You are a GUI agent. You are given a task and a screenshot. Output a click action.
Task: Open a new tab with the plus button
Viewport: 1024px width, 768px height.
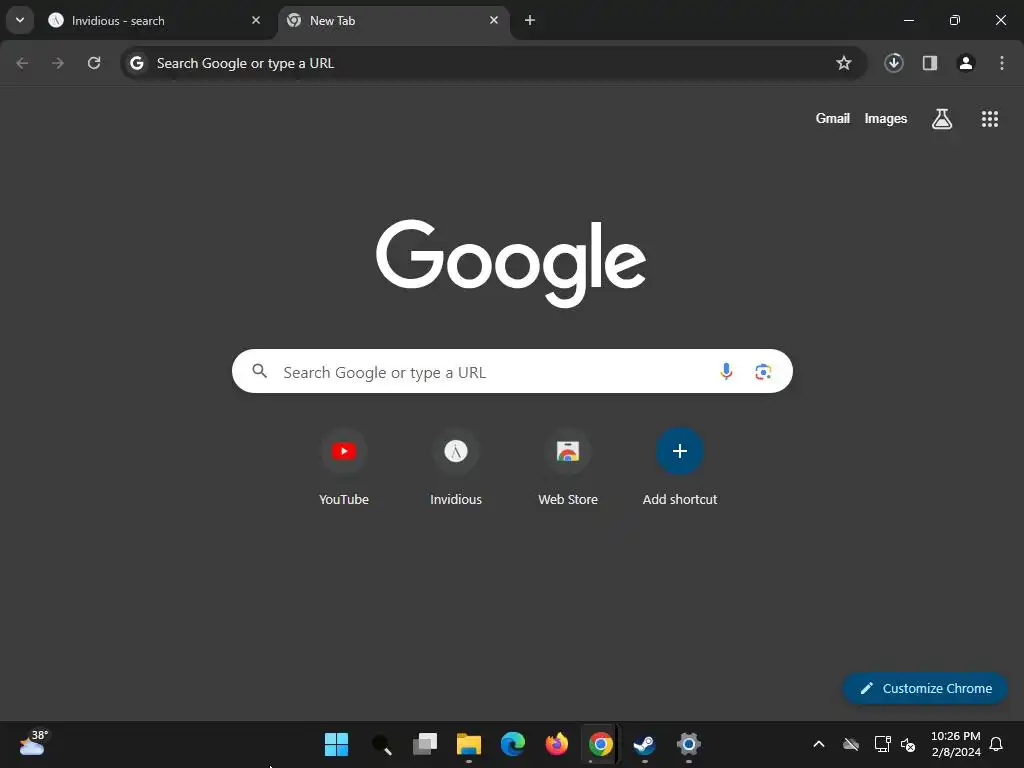(x=530, y=20)
